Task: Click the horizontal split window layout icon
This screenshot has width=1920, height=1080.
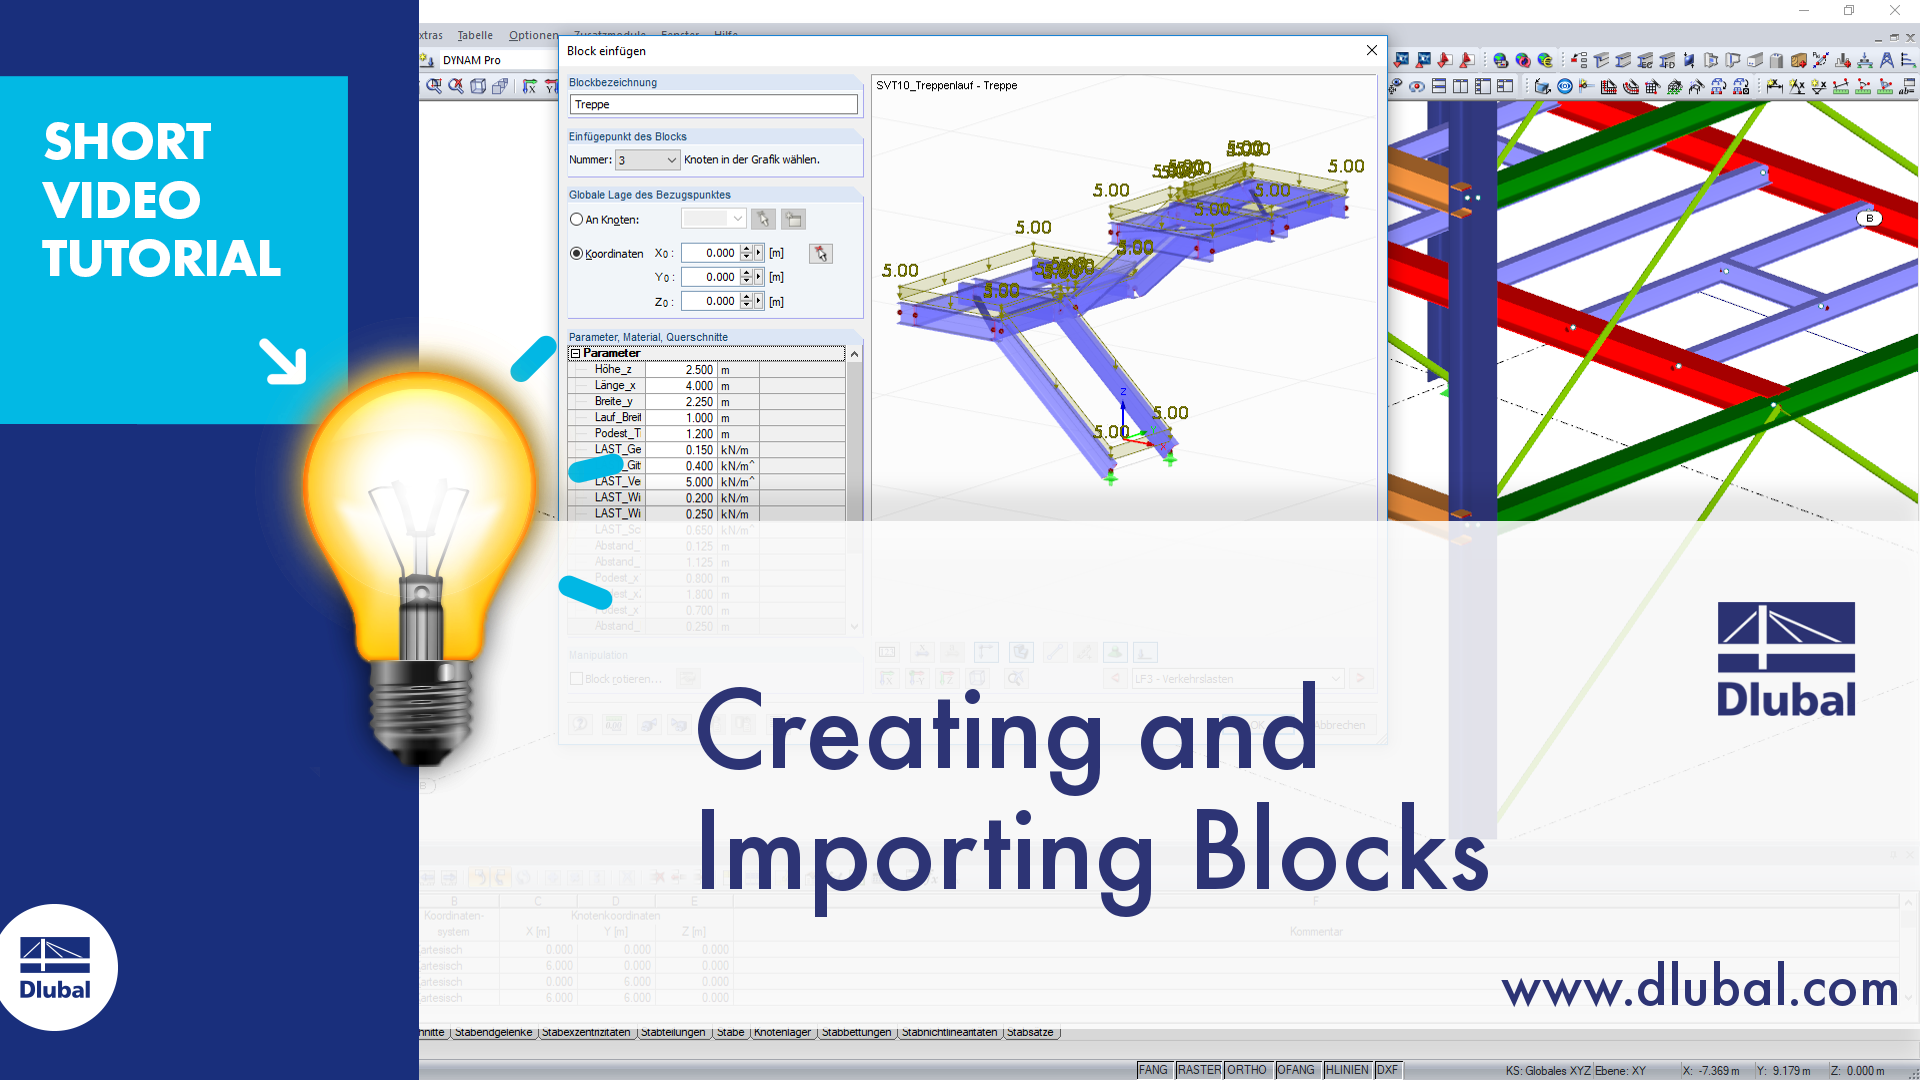Action: (x=1439, y=87)
